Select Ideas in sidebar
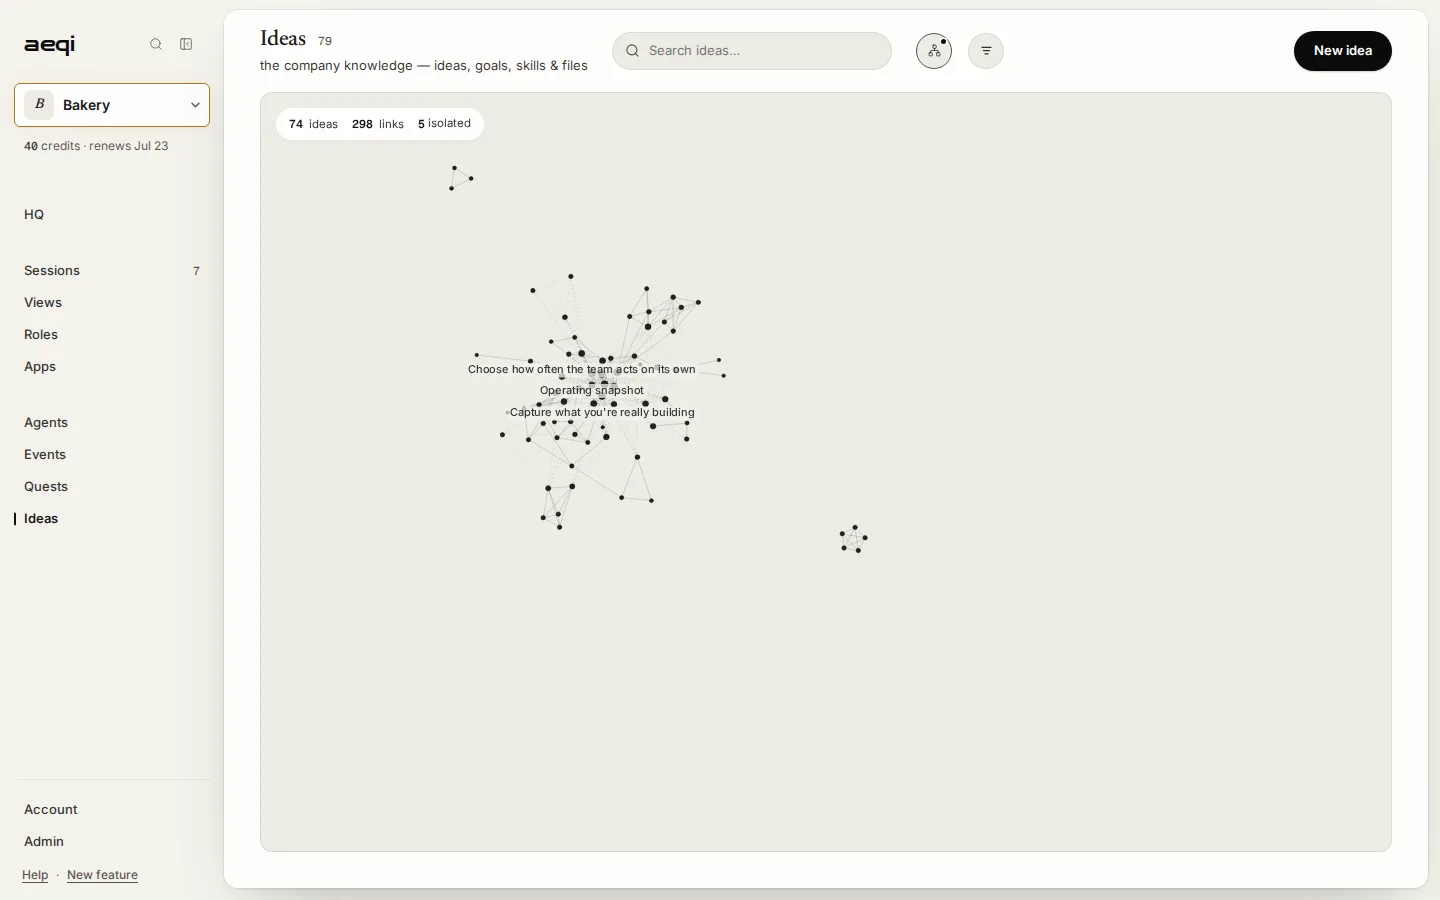 pyautogui.click(x=41, y=518)
